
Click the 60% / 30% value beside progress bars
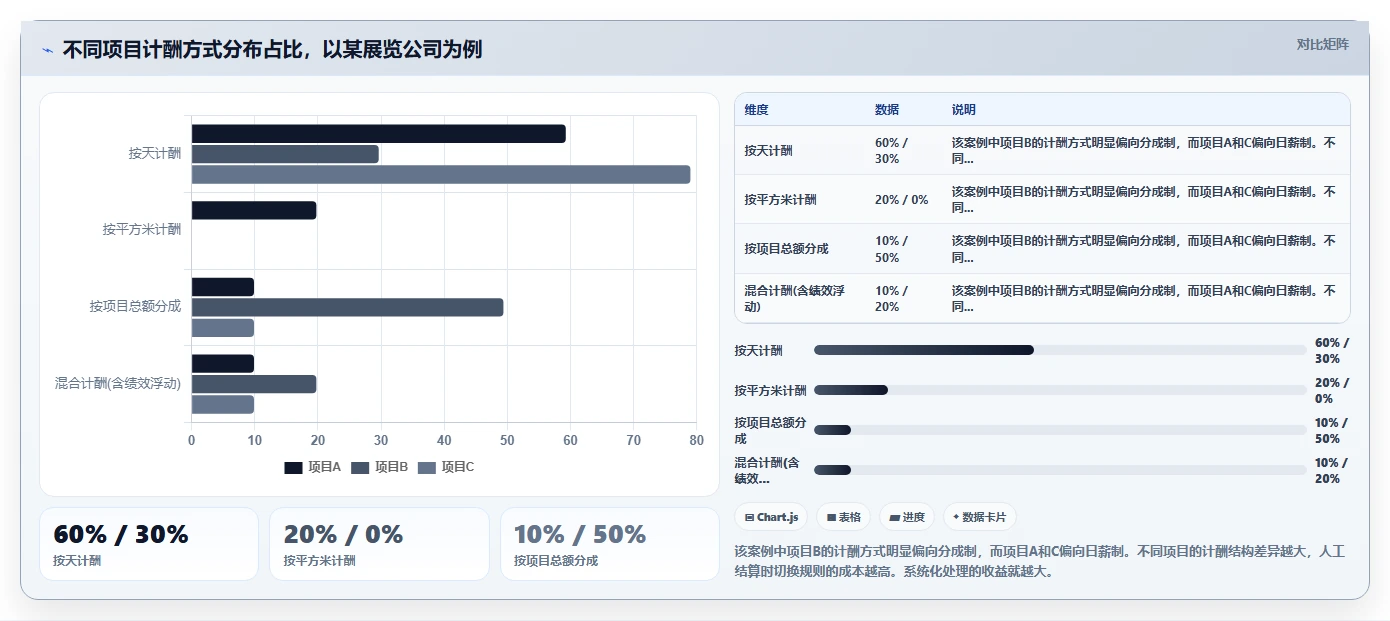point(1332,351)
